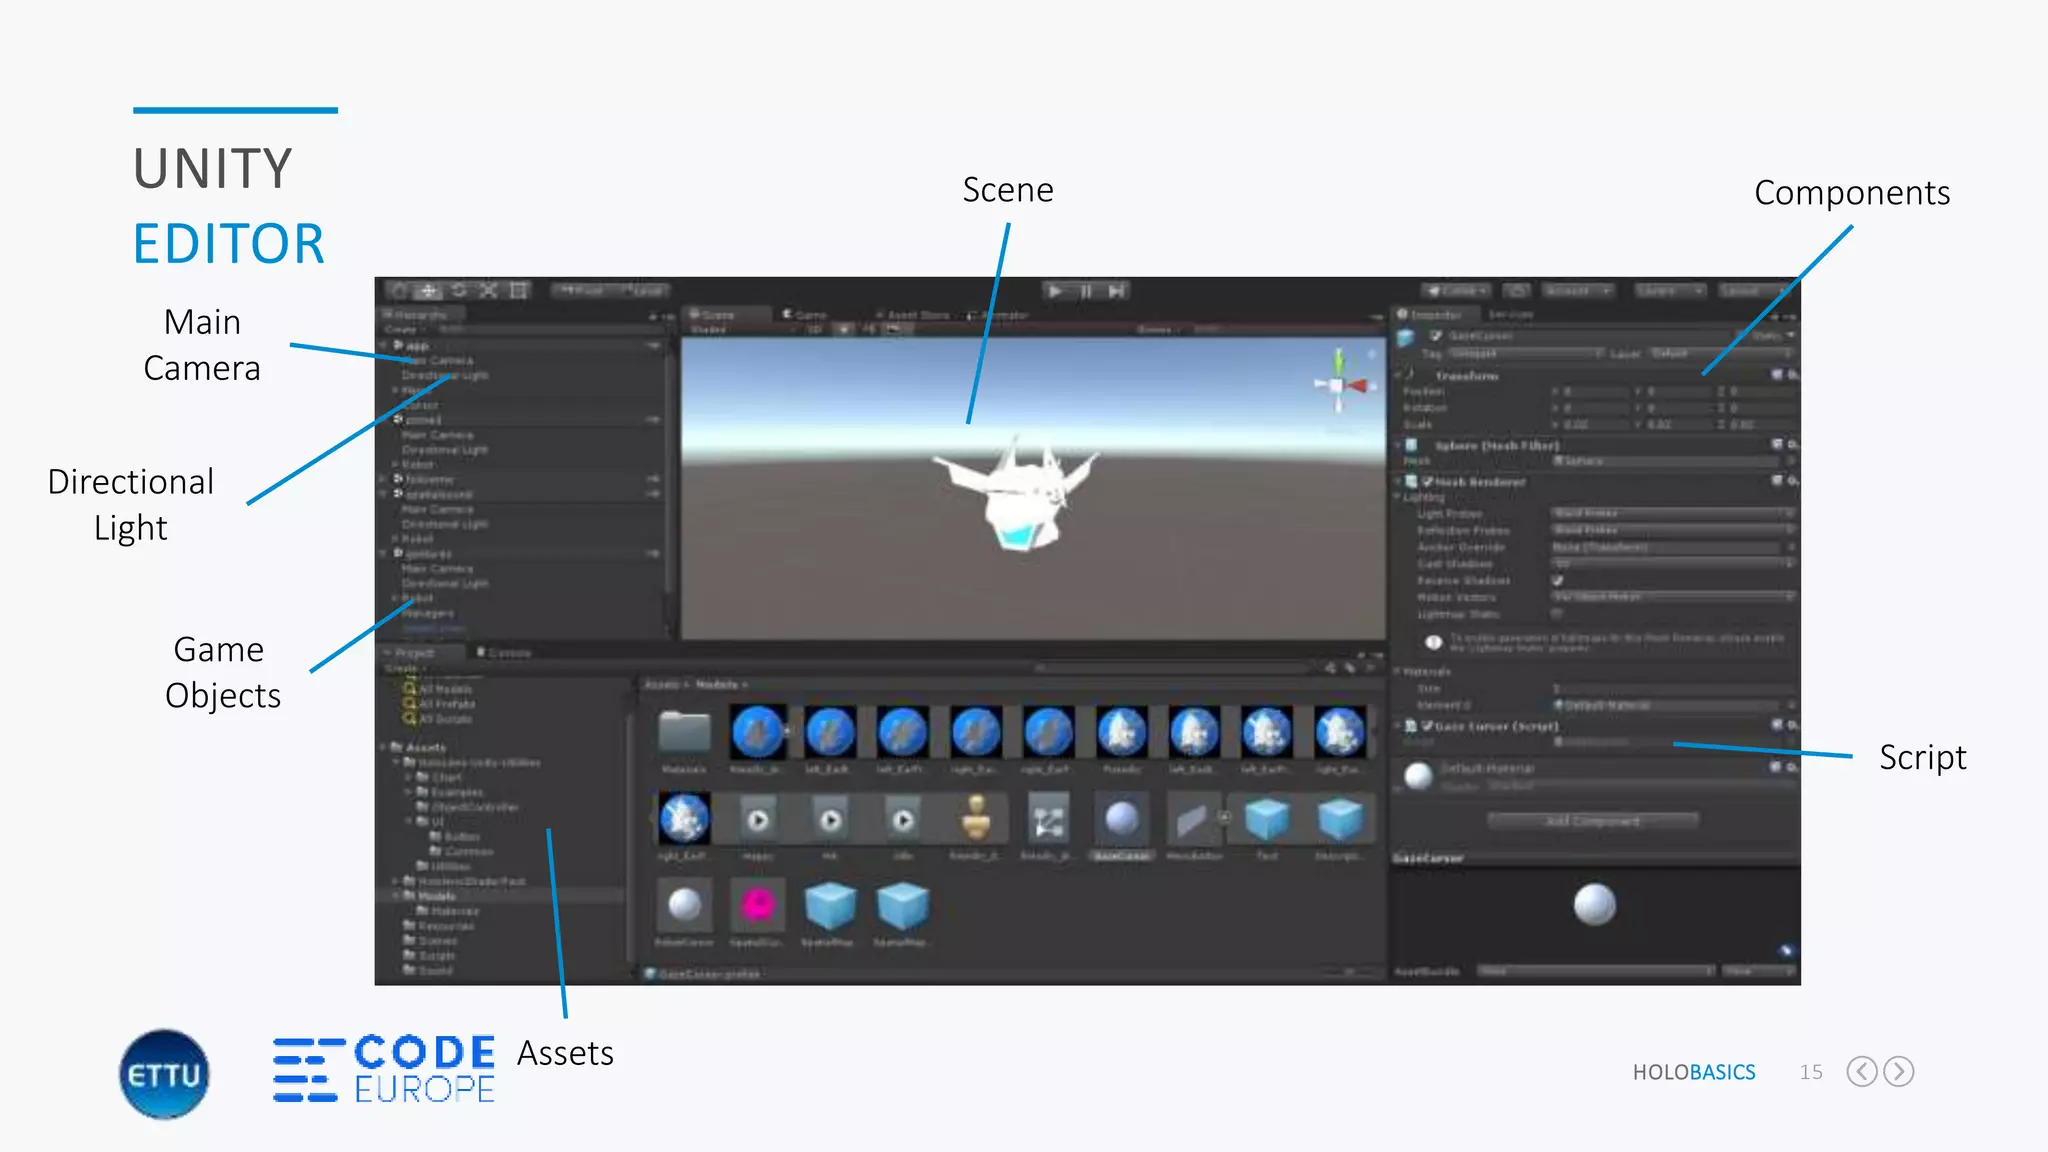
Task: Open the All Prefabs favorites search
Action: click(x=439, y=704)
